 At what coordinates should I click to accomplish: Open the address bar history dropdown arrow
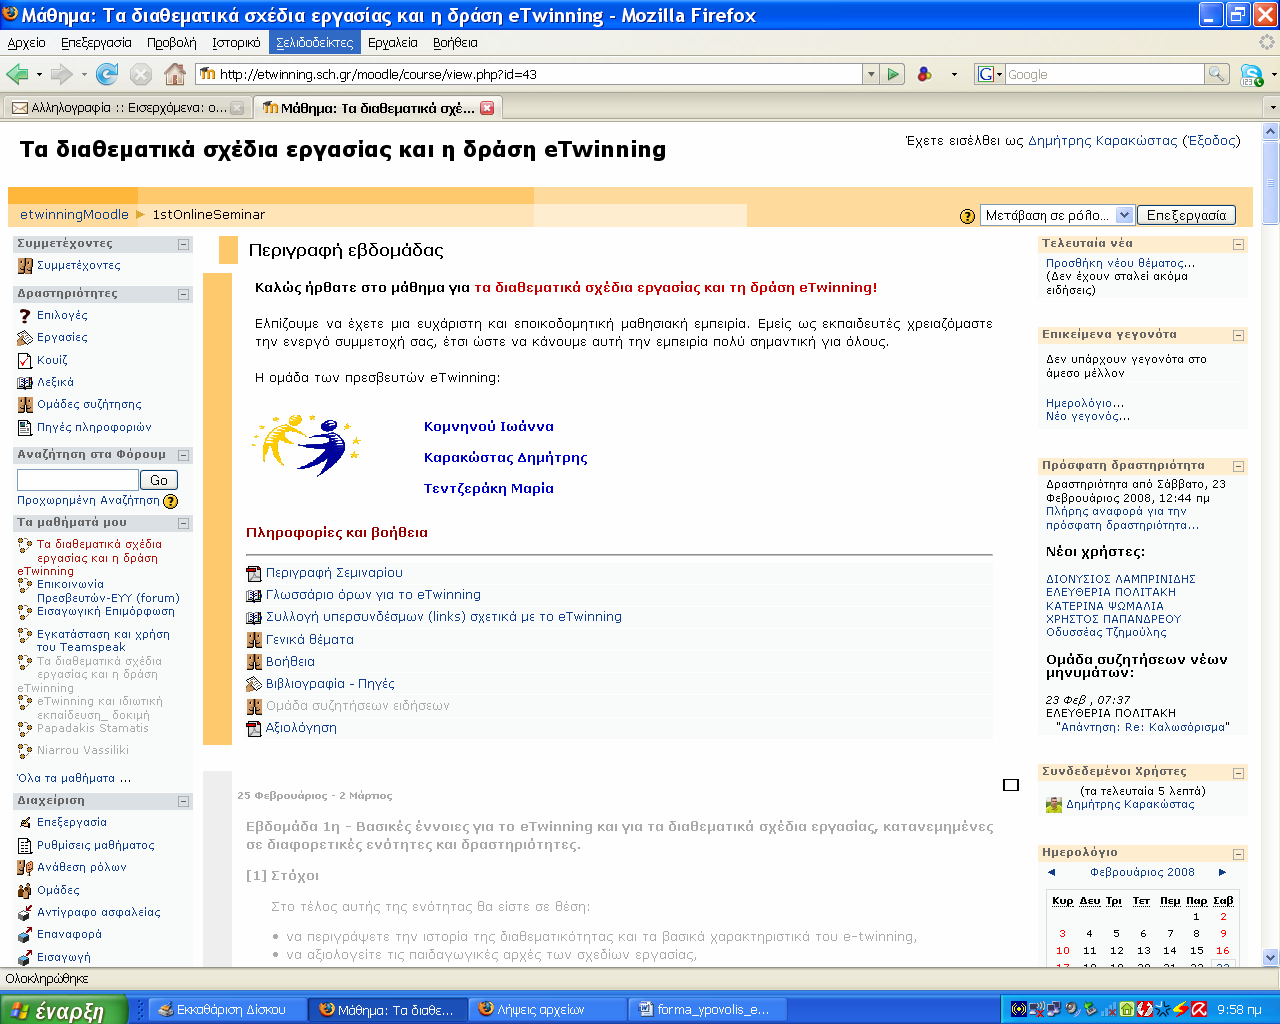pyautogui.click(x=871, y=74)
